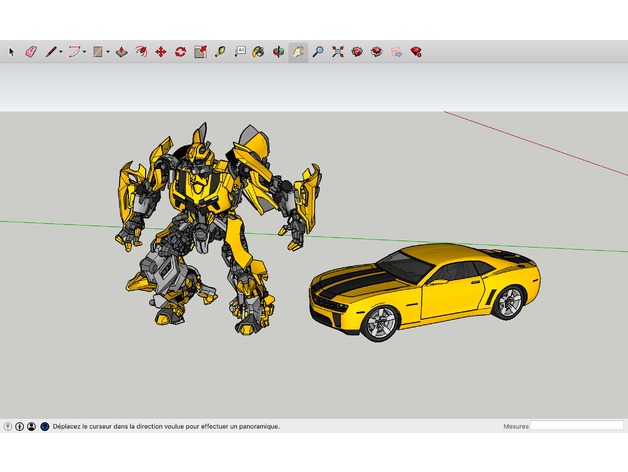
Task: Click the highlighted Pan hand tool
Action: point(298,52)
